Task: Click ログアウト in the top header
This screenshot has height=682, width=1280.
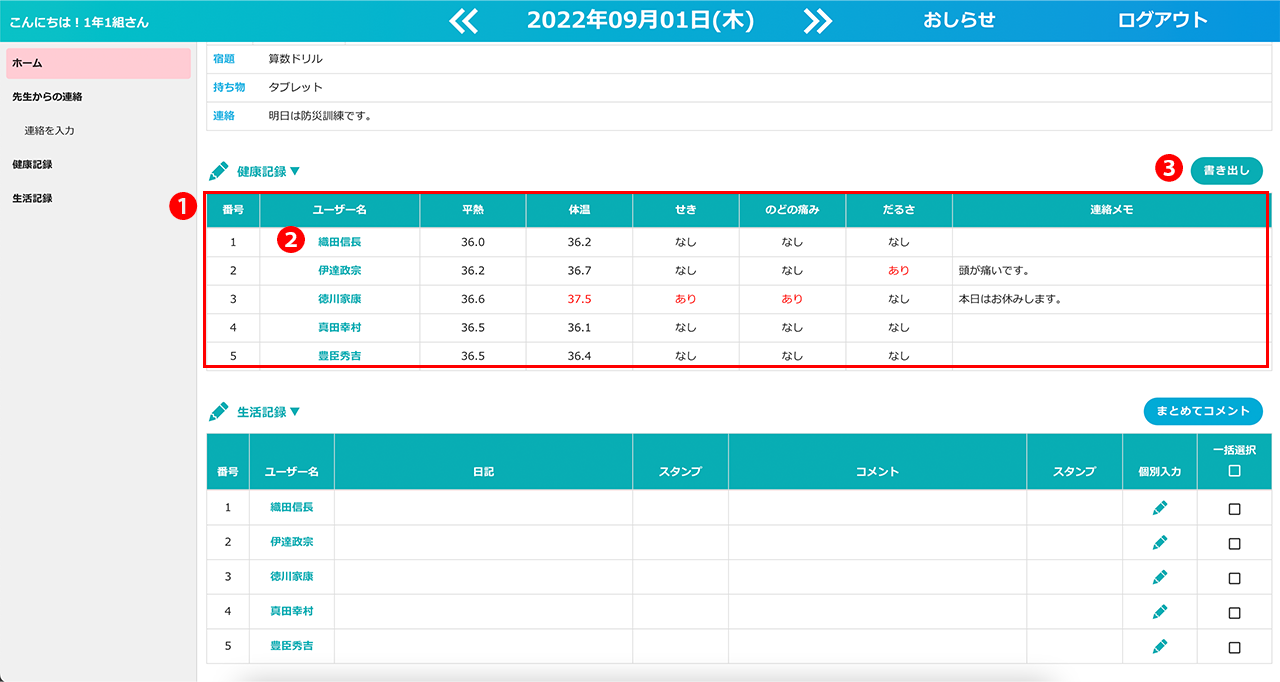Action: click(x=1162, y=20)
